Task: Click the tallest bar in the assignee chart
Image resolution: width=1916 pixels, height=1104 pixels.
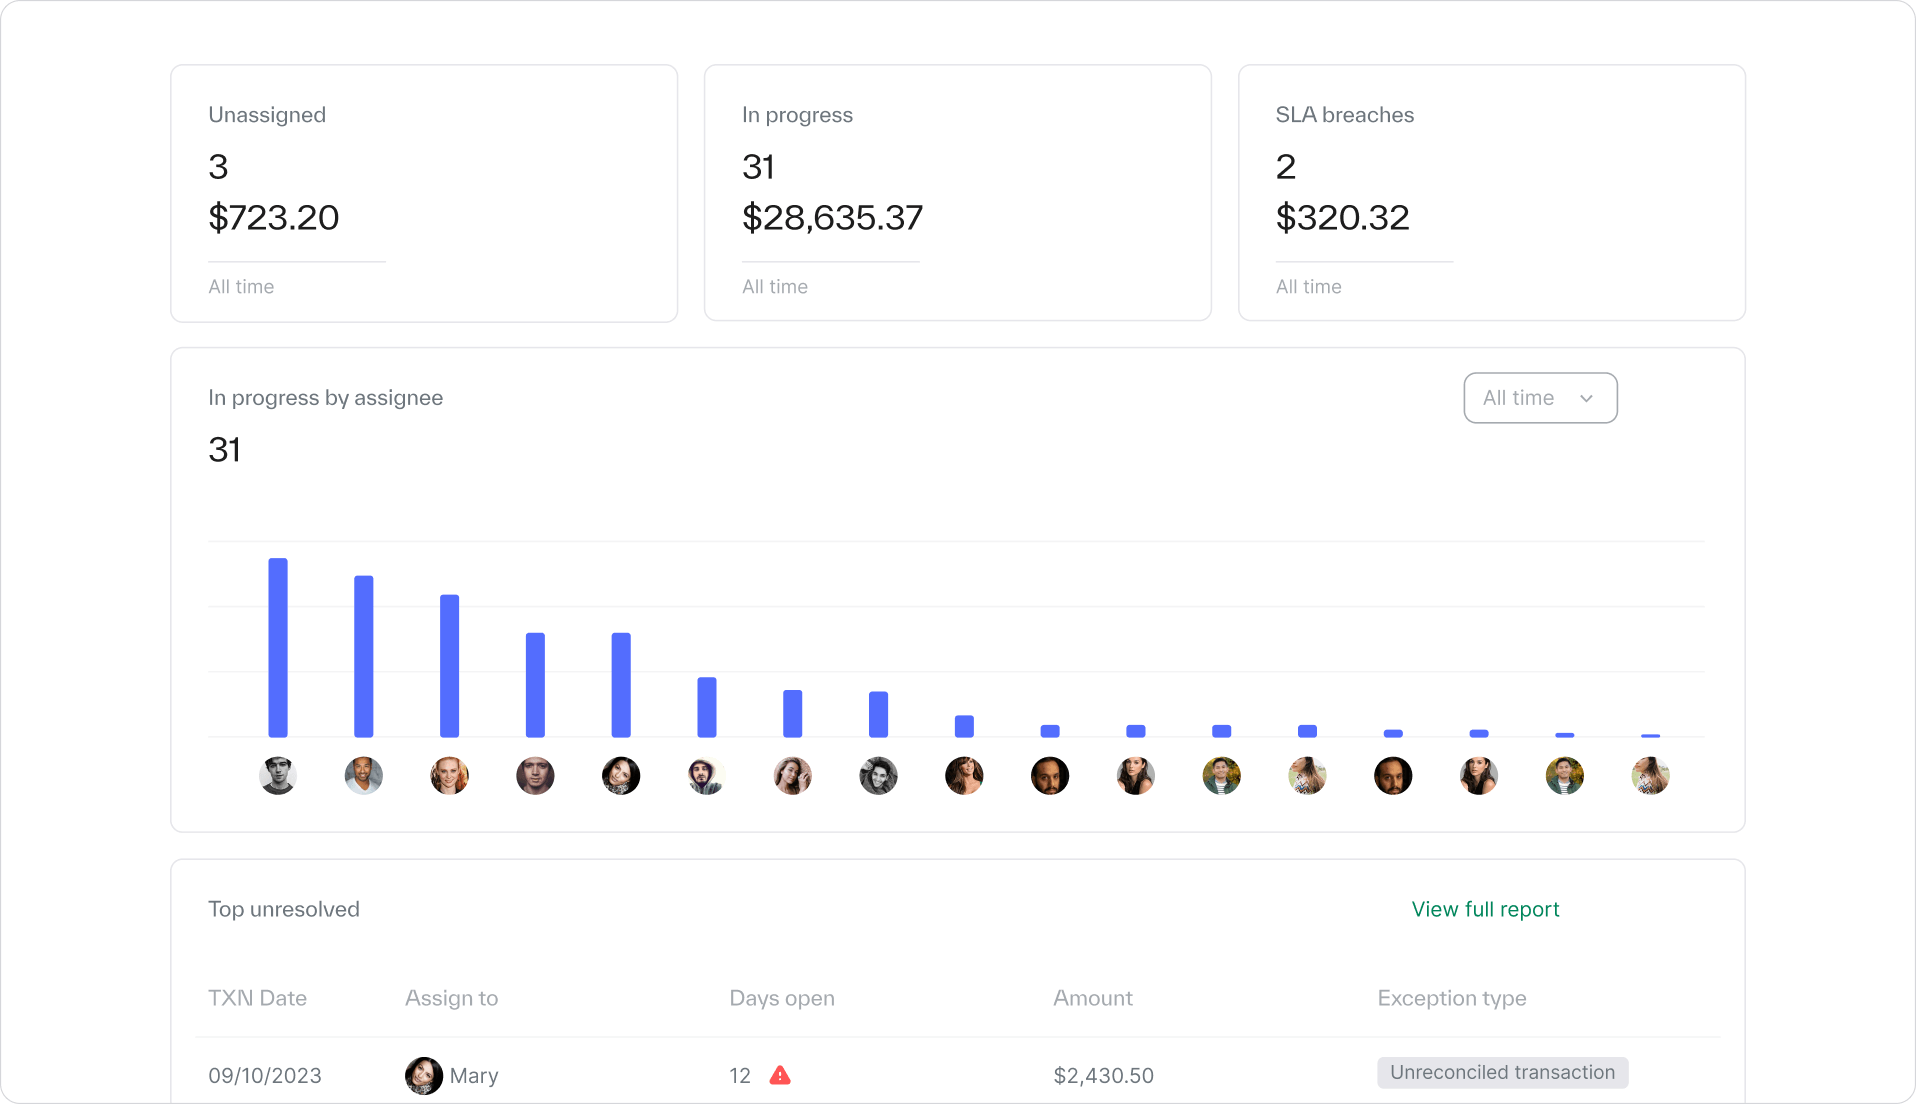Action: (x=278, y=648)
